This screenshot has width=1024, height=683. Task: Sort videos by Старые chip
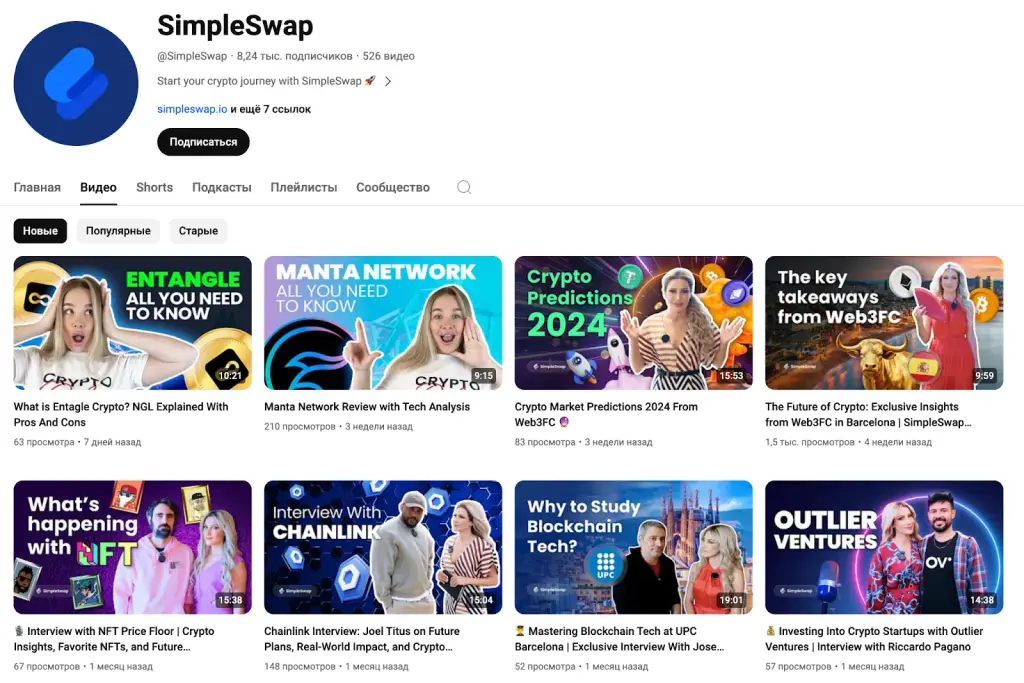[x=199, y=230]
